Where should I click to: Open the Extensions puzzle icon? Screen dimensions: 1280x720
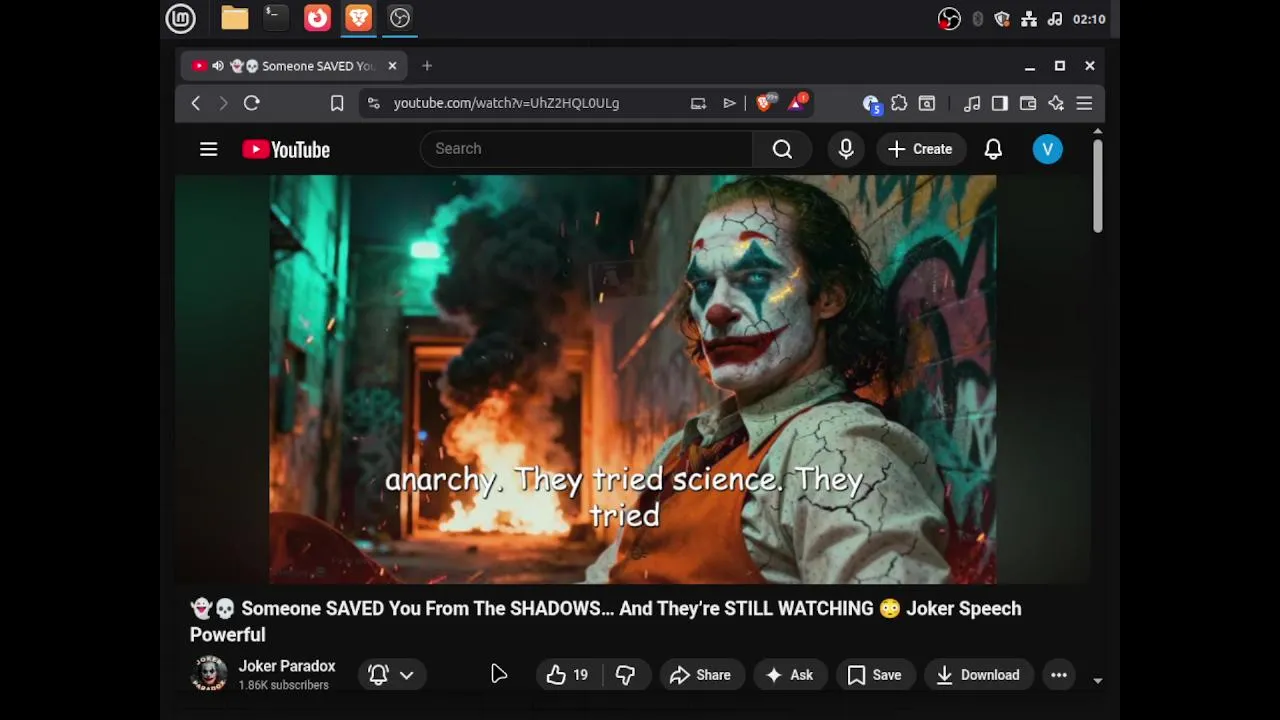click(899, 103)
